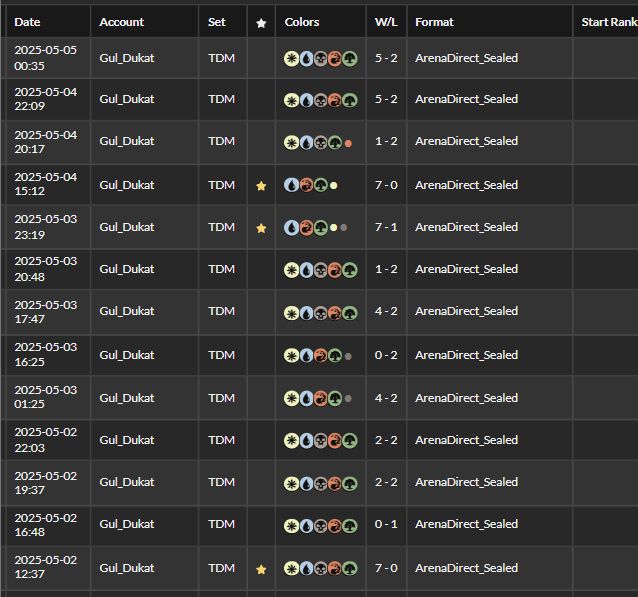The height and width of the screenshot is (597, 638).
Task: Click the 7 - 1 win/loss record
Action: [386, 227]
